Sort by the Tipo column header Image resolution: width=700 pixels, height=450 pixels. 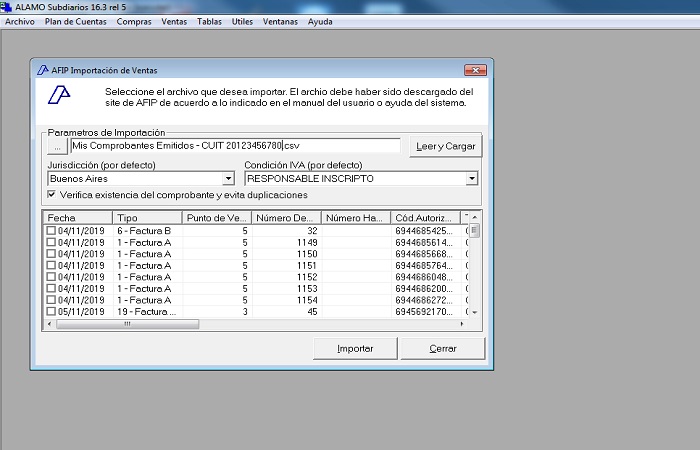pos(147,218)
